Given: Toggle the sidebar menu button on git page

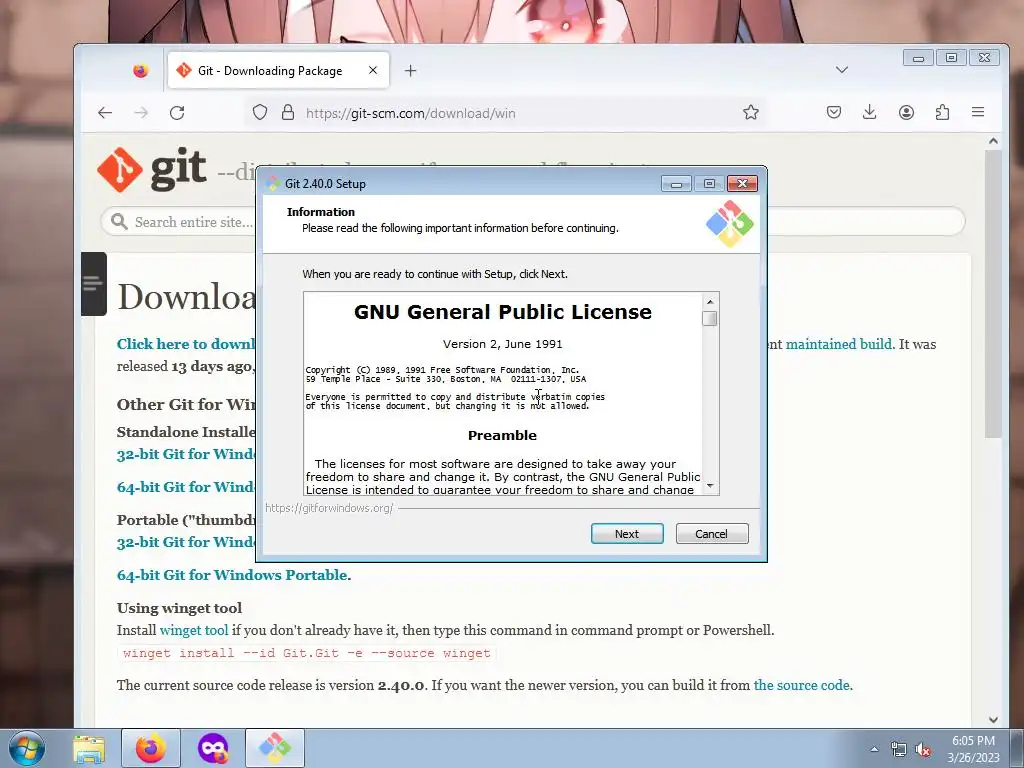Looking at the screenshot, I should [x=93, y=283].
